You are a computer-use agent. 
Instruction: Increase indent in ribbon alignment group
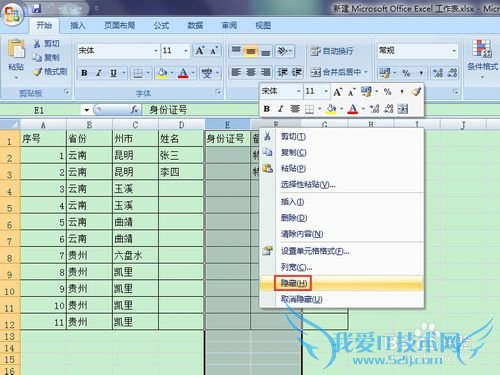296,72
